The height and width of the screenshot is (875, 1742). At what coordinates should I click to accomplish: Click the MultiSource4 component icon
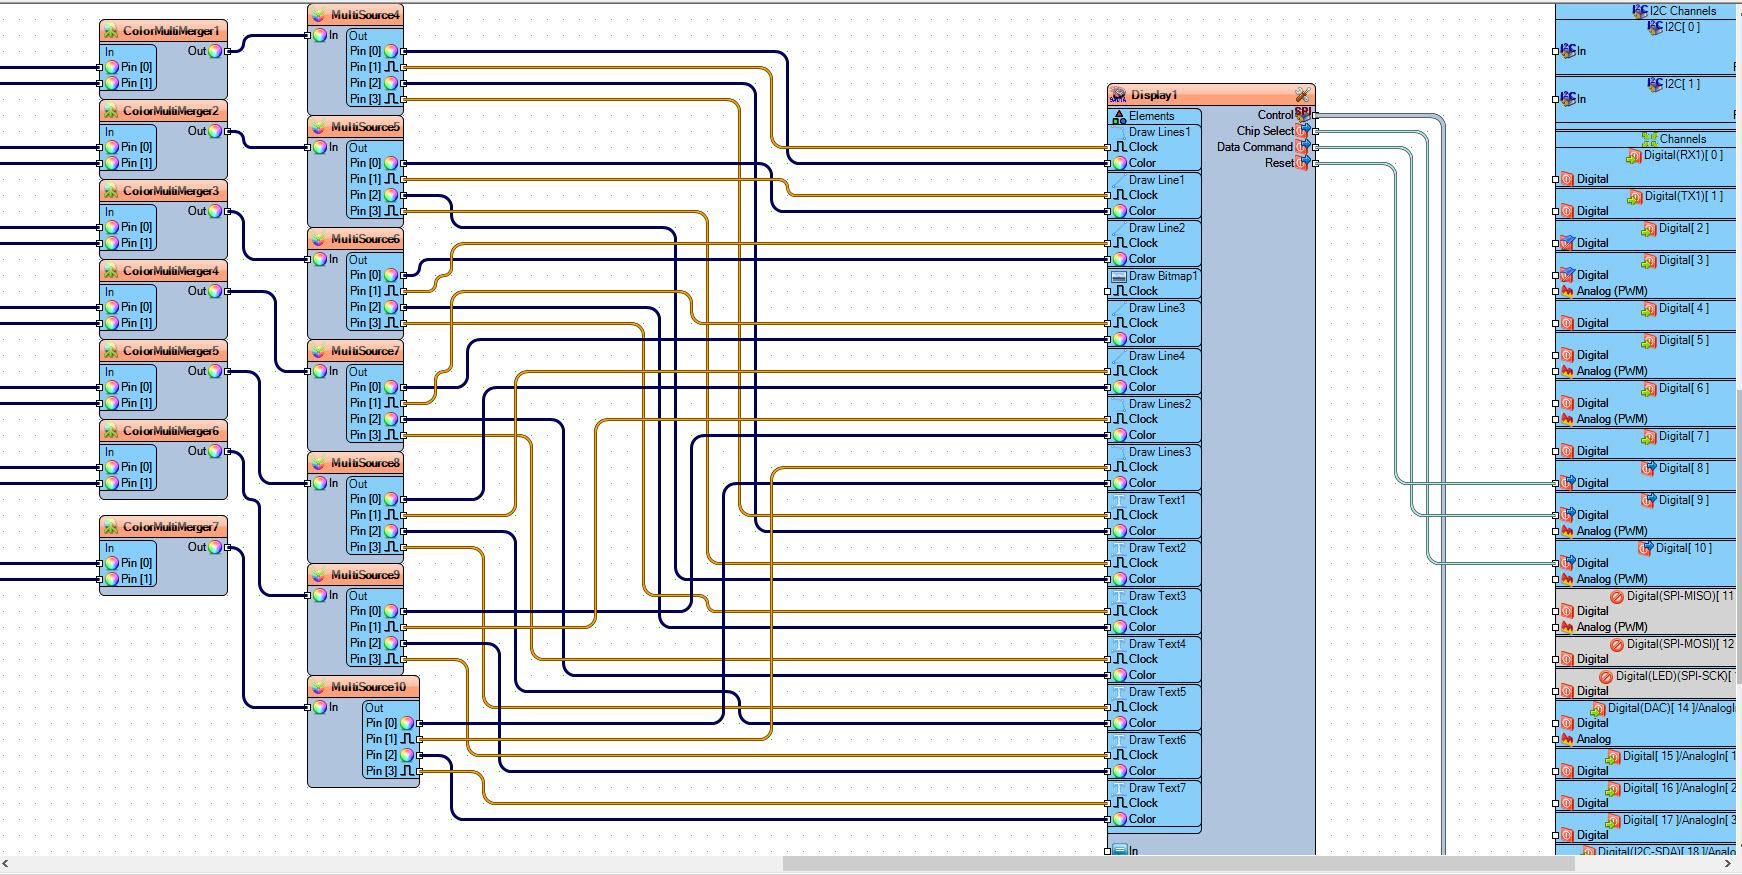pyautogui.click(x=318, y=15)
